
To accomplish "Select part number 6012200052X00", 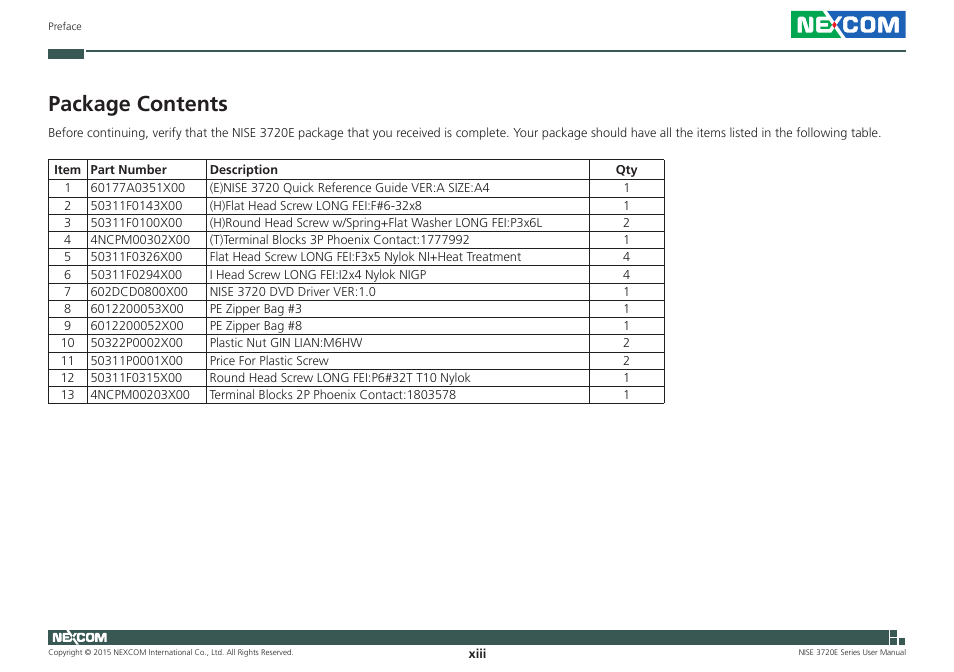I will pos(137,325).
